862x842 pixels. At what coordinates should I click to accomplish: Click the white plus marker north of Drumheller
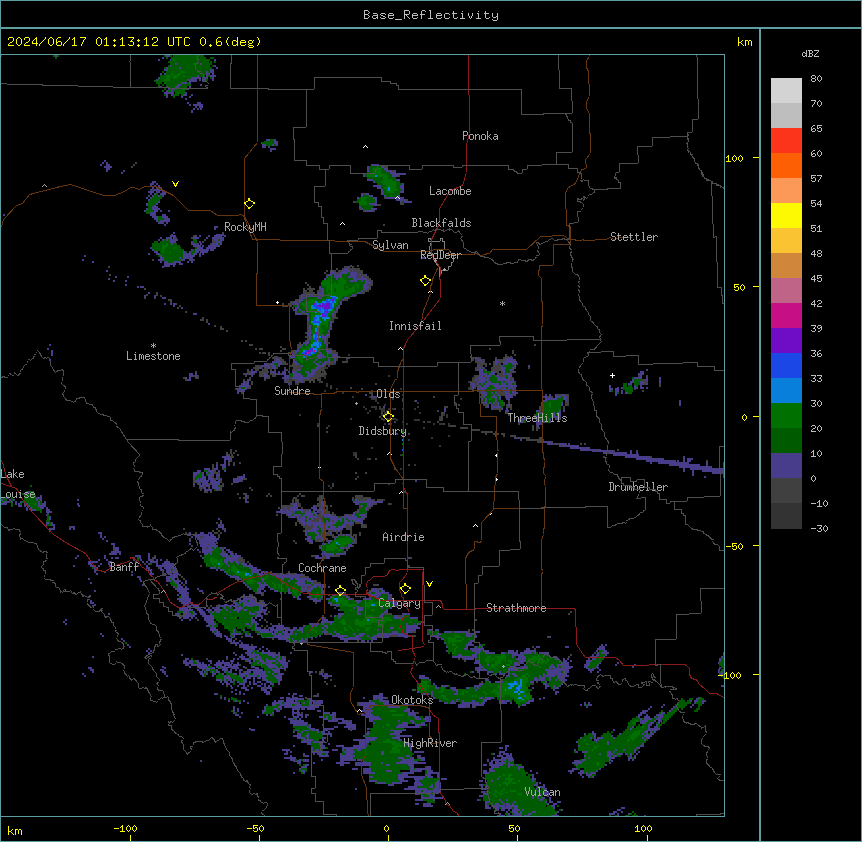pyautogui.click(x=612, y=375)
